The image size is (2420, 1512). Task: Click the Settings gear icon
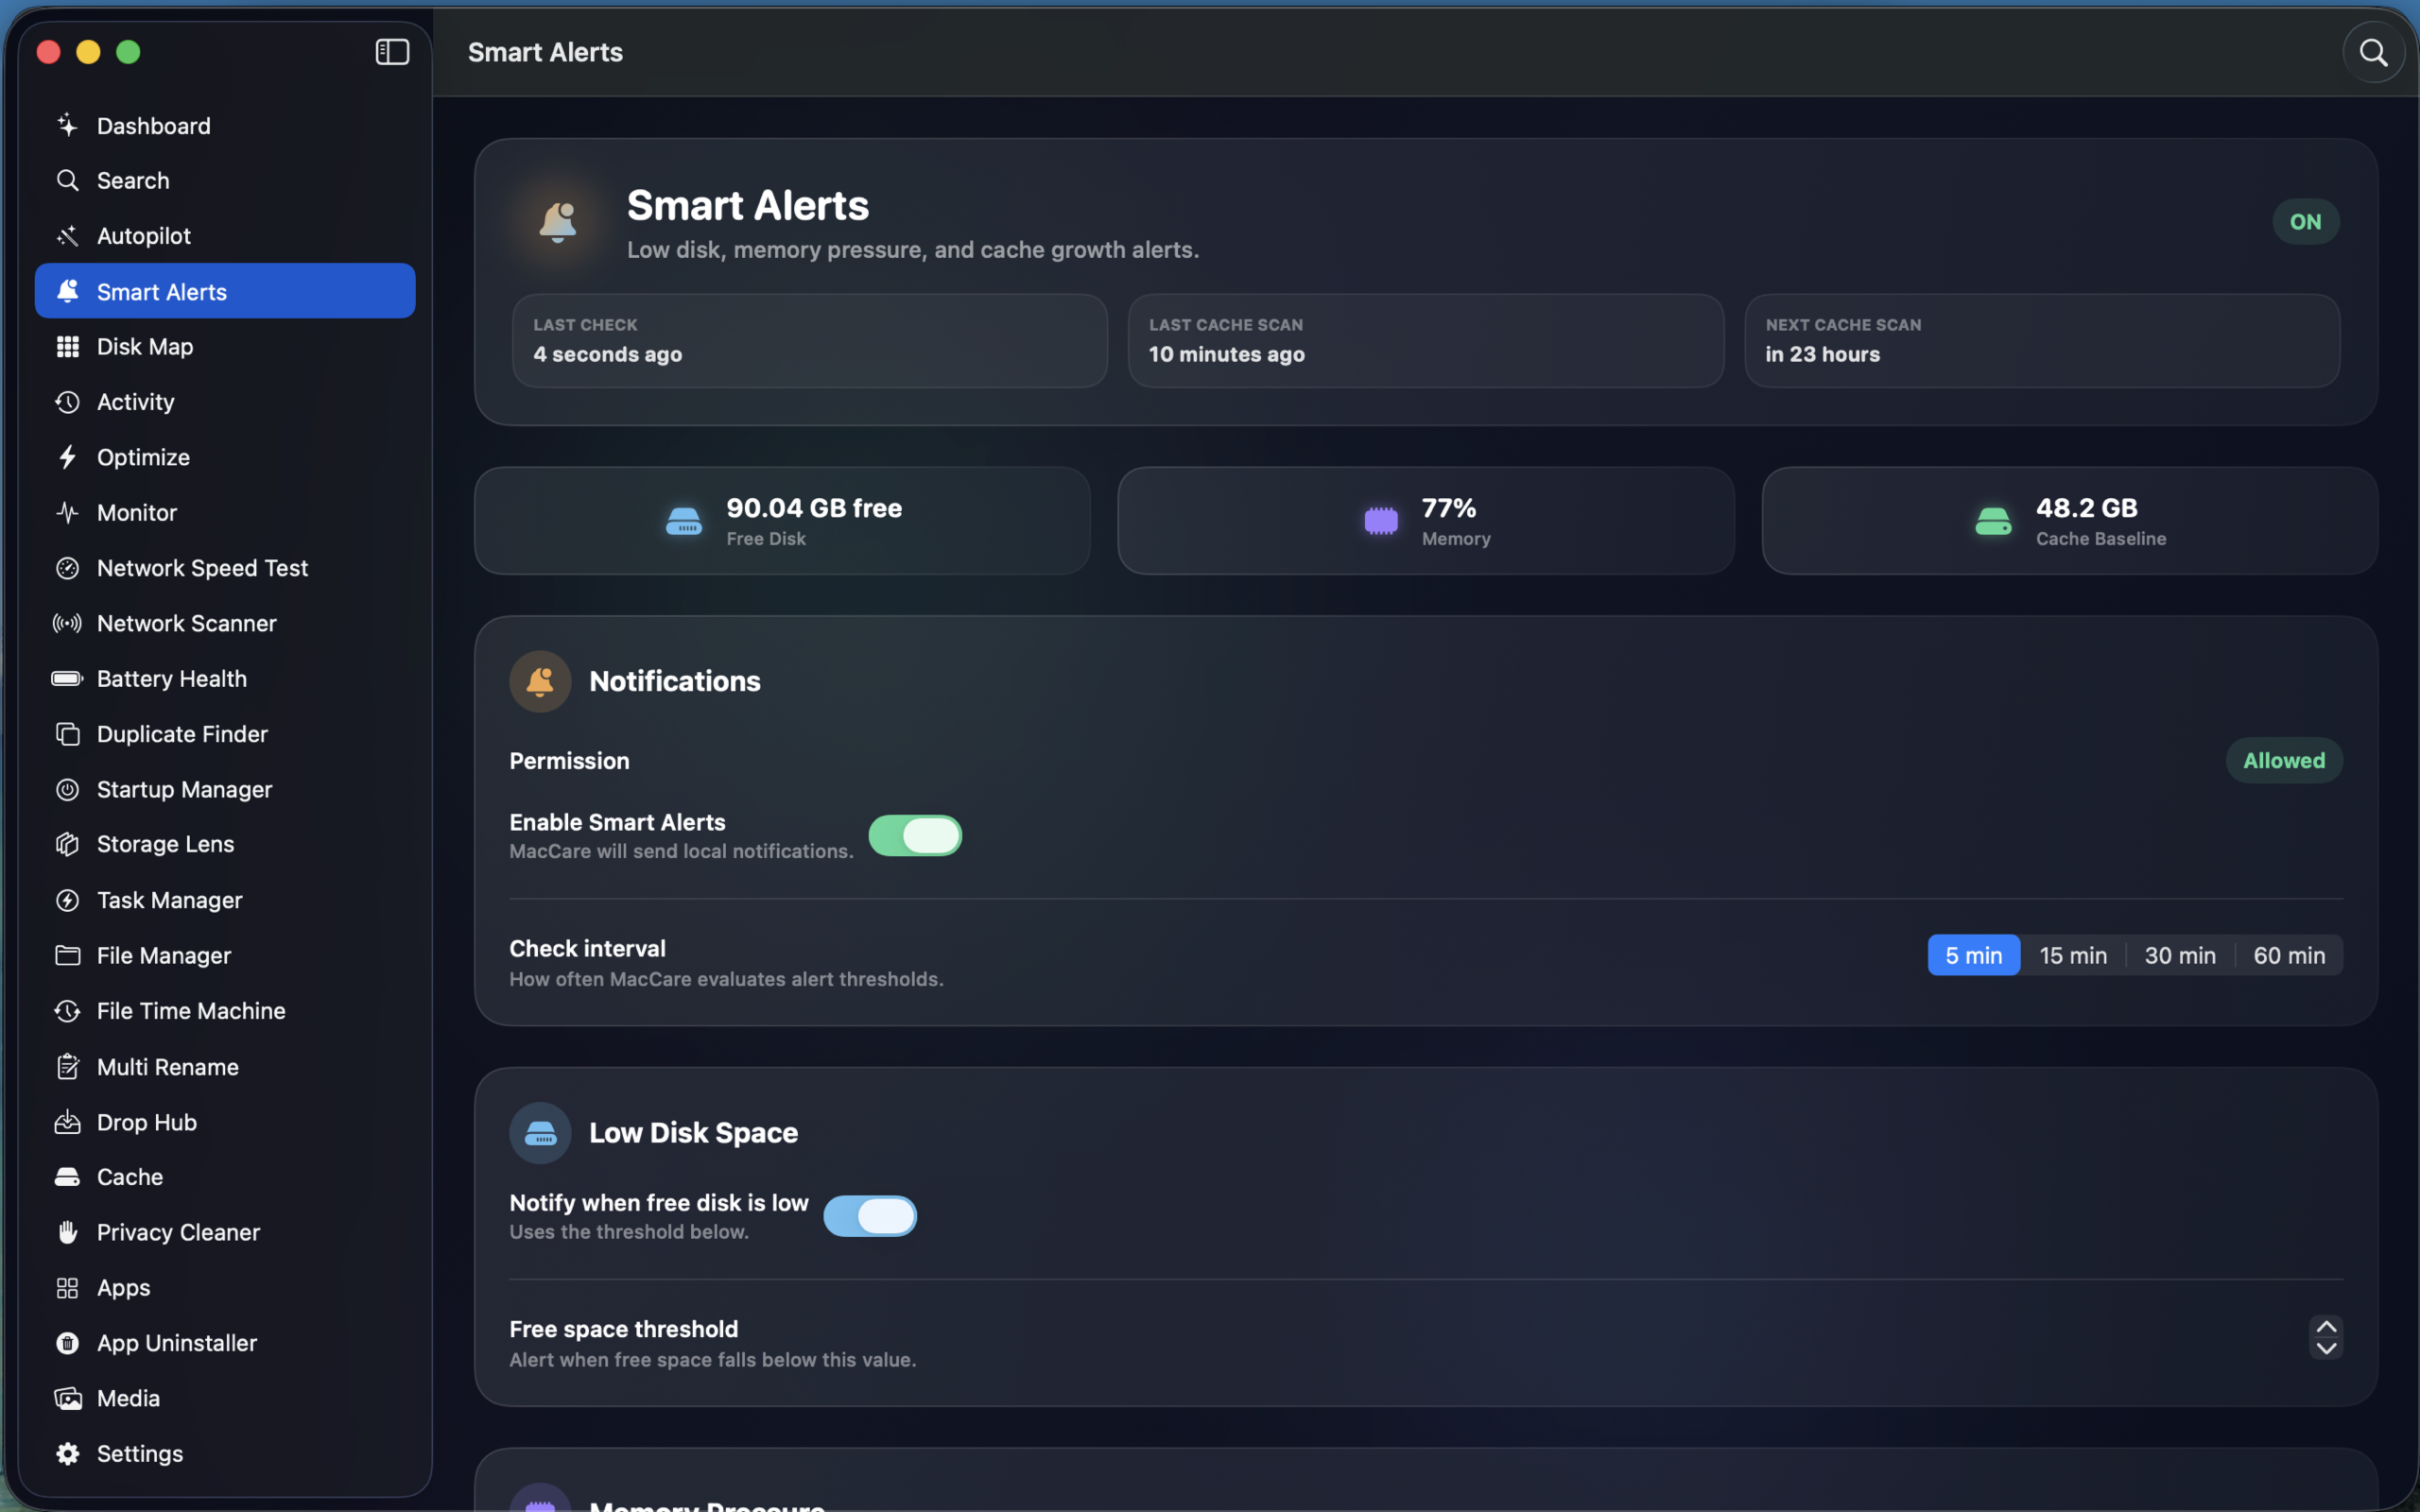click(x=67, y=1454)
